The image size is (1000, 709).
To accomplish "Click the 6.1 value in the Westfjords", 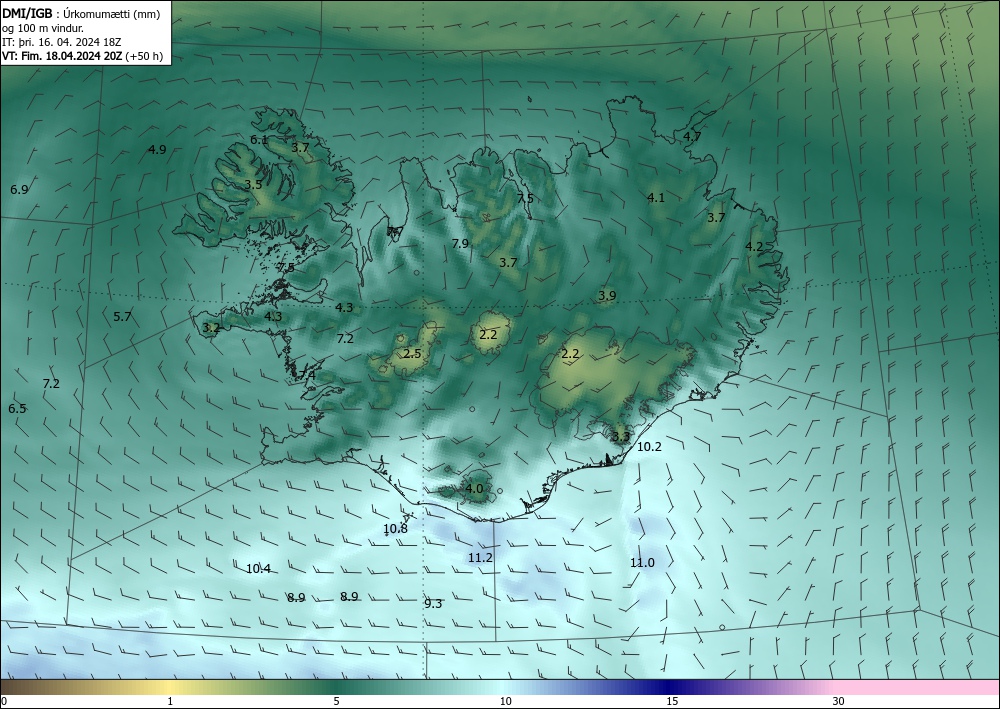I will (259, 140).
